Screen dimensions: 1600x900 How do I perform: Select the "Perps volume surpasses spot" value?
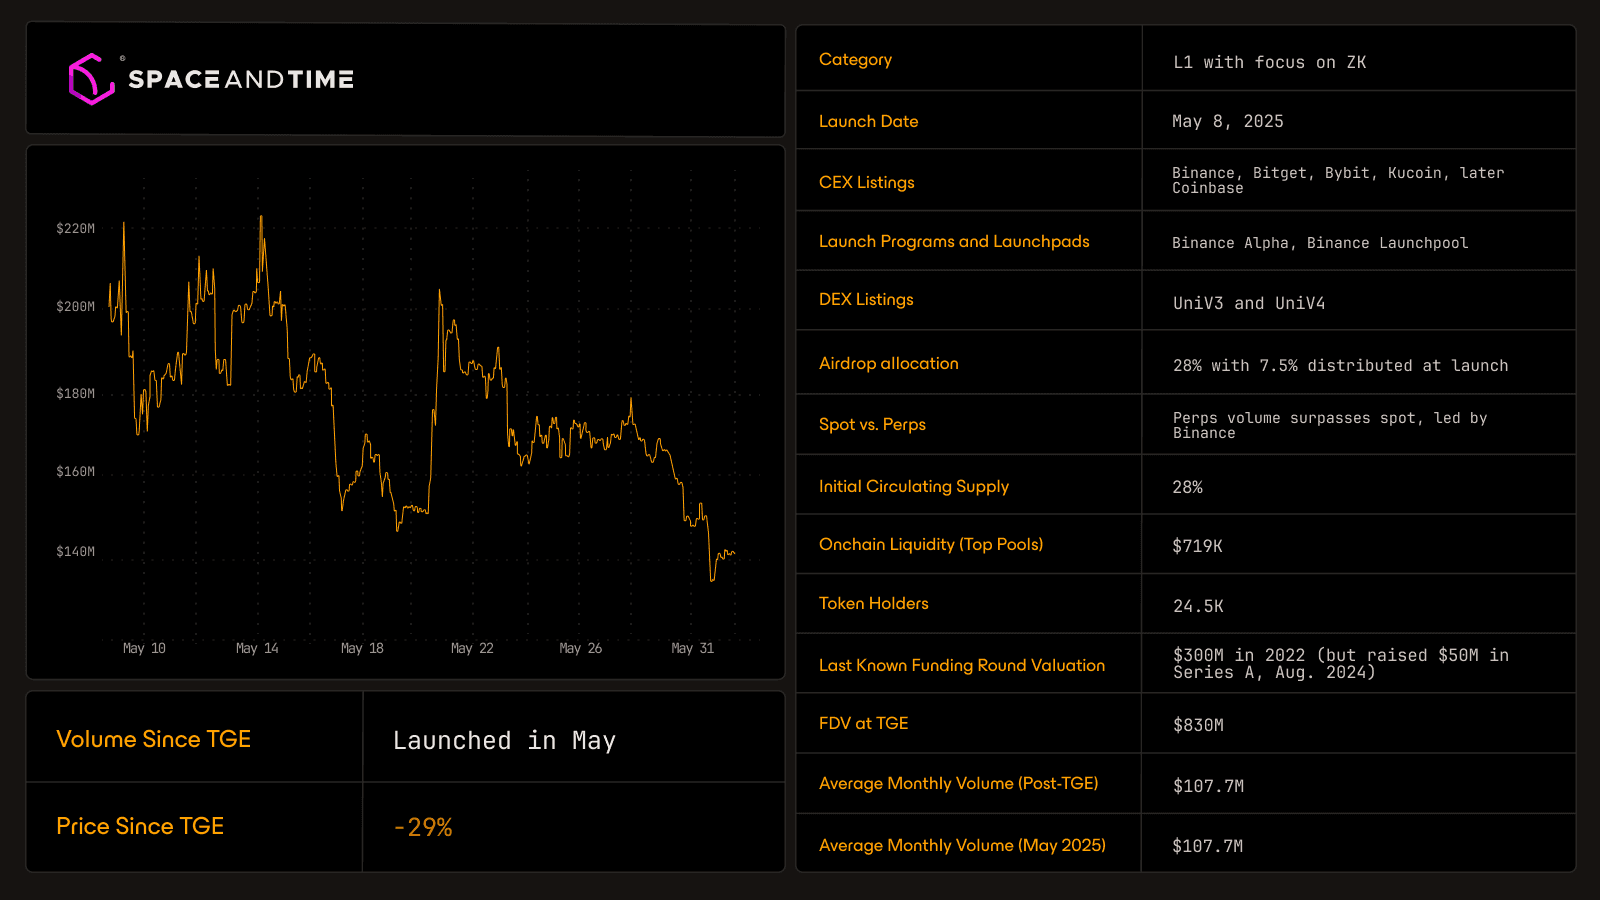tap(1330, 426)
